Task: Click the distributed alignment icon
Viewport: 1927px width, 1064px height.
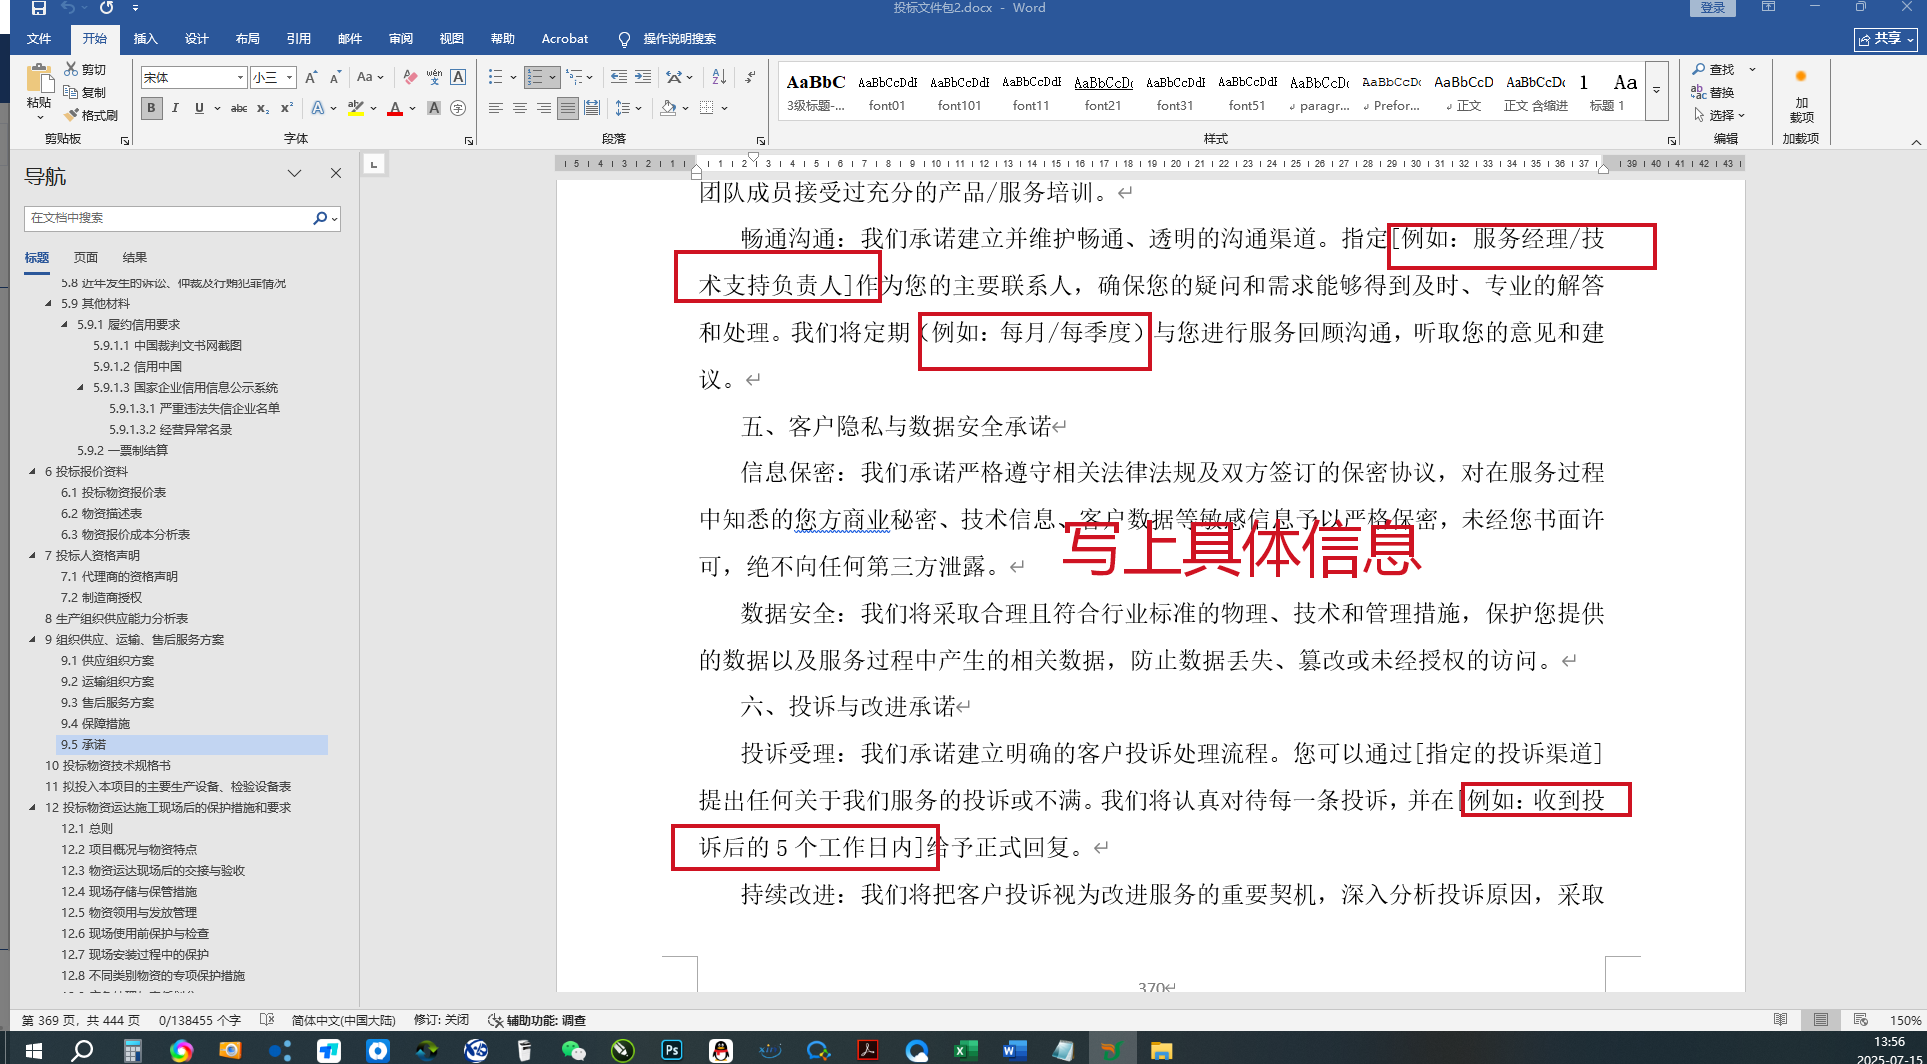Action: pos(592,108)
